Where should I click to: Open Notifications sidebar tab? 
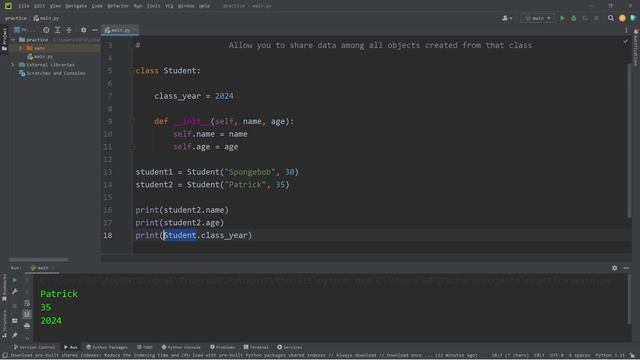(636, 47)
